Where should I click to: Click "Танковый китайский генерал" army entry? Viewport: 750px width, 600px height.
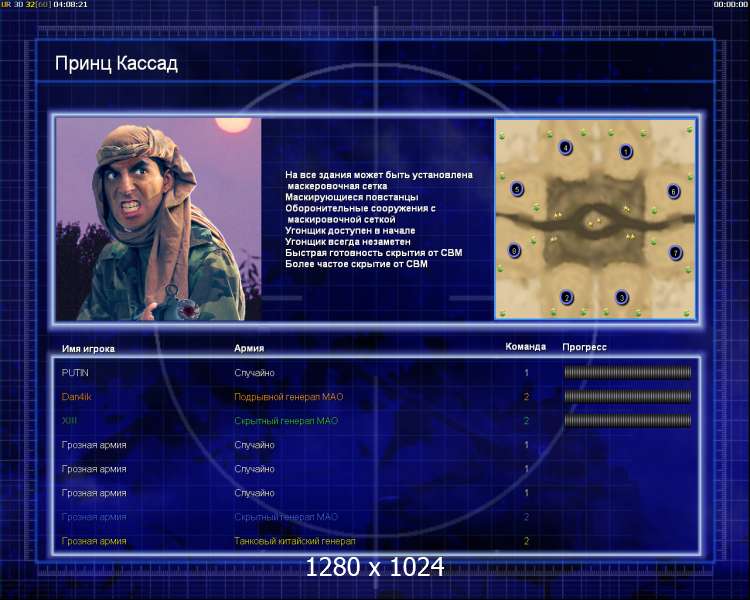(x=295, y=541)
